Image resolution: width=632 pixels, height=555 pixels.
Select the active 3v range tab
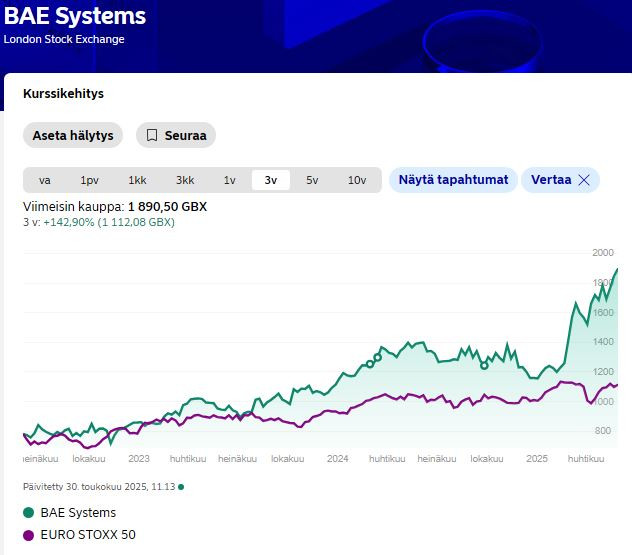pyautogui.click(x=271, y=180)
